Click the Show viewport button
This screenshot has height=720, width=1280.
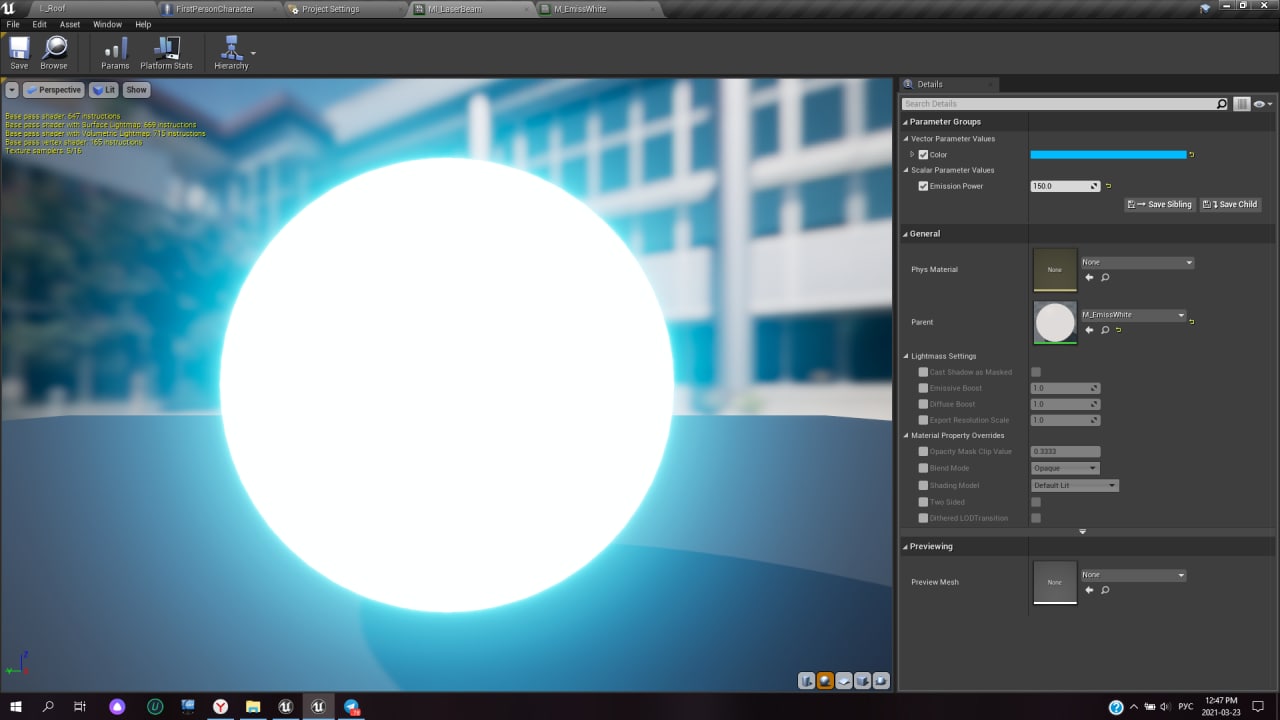coord(136,90)
